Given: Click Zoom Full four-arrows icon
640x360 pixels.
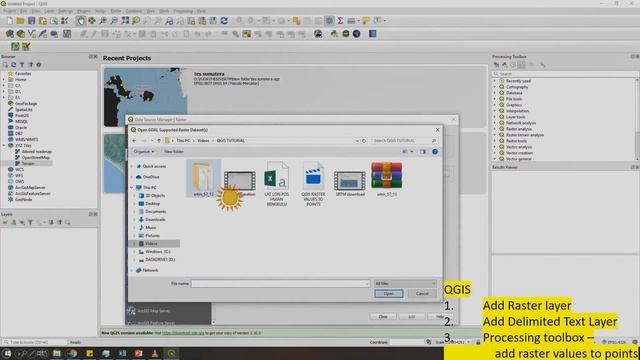Looking at the screenshot, I should pyautogui.click(x=125, y=21).
